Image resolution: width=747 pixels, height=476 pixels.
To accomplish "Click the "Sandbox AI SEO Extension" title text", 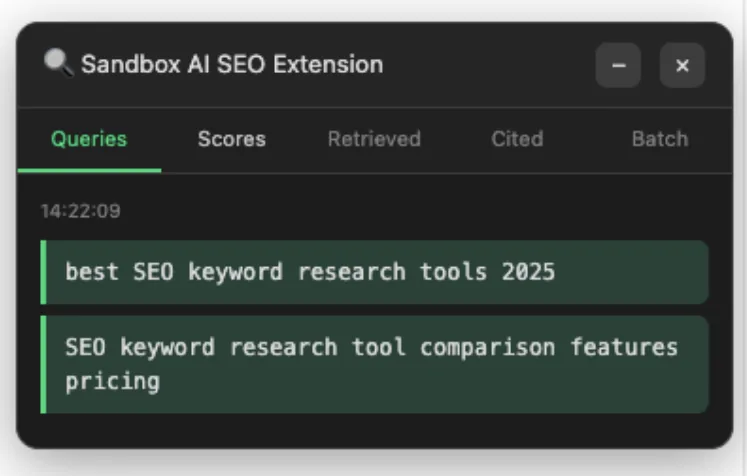I will point(232,65).
